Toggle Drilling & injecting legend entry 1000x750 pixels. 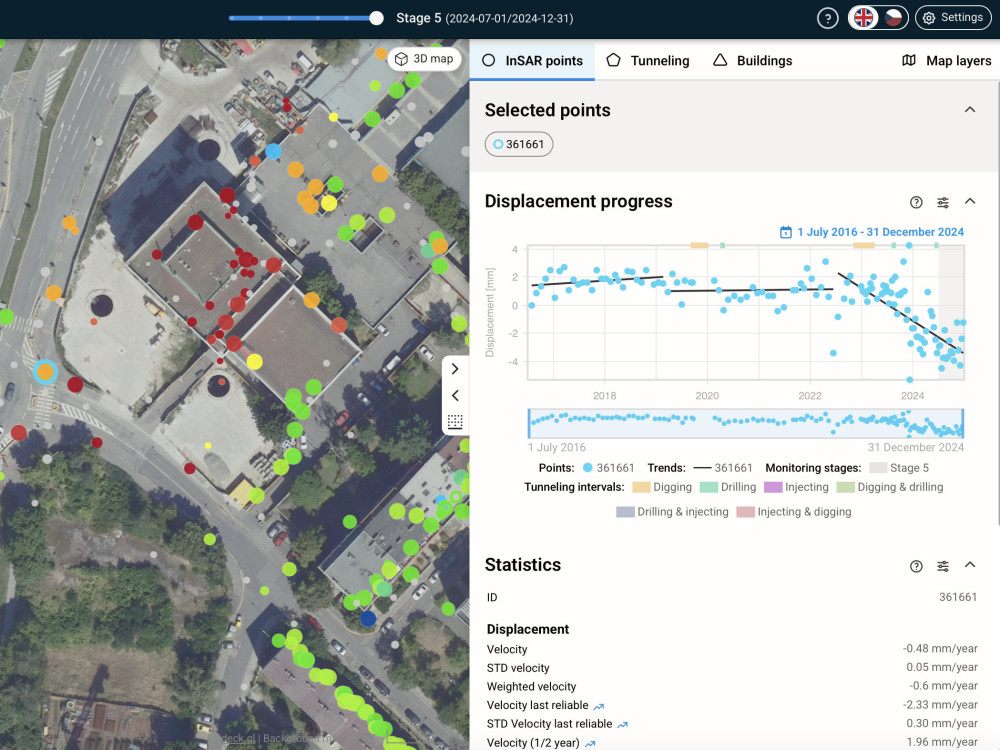click(x=672, y=512)
